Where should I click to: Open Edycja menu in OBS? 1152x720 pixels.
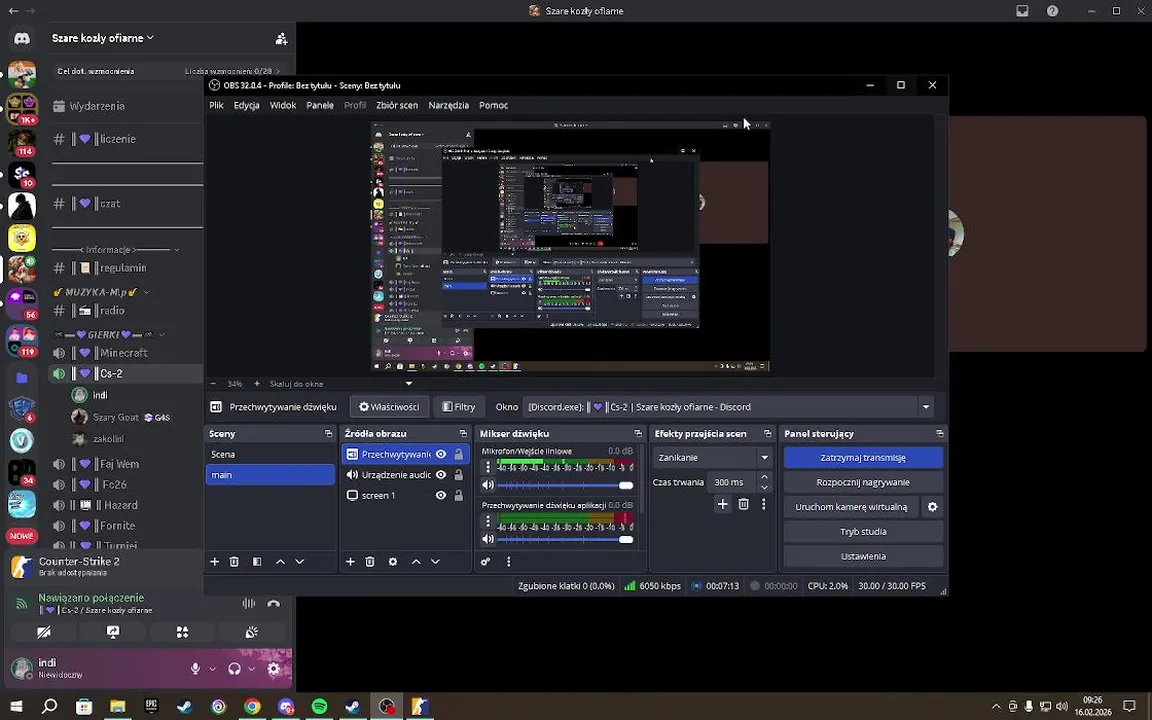coord(246,105)
